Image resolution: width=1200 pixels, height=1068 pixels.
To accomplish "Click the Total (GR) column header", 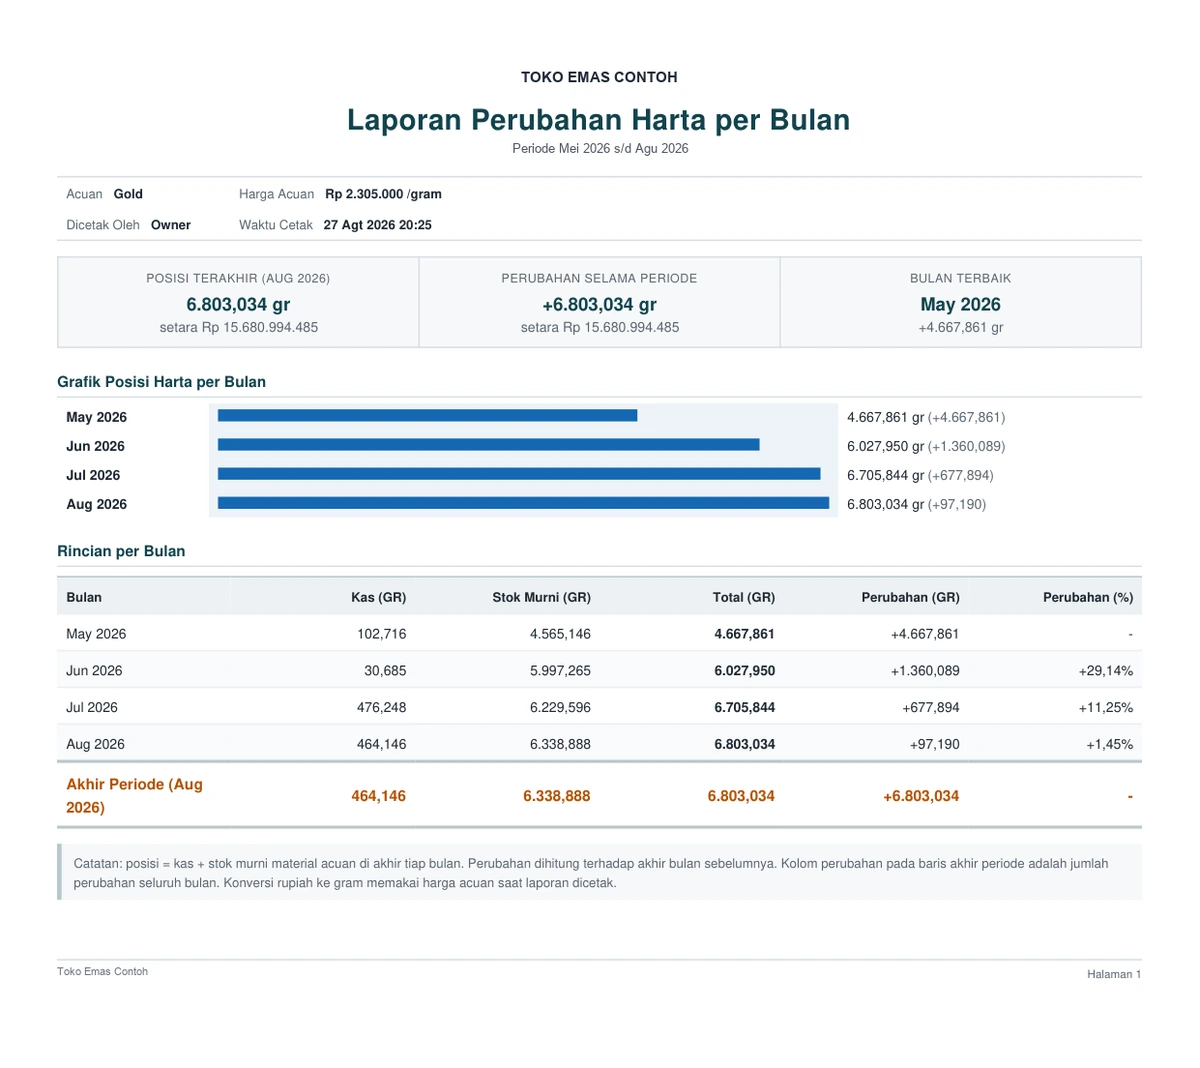I will click(744, 597).
